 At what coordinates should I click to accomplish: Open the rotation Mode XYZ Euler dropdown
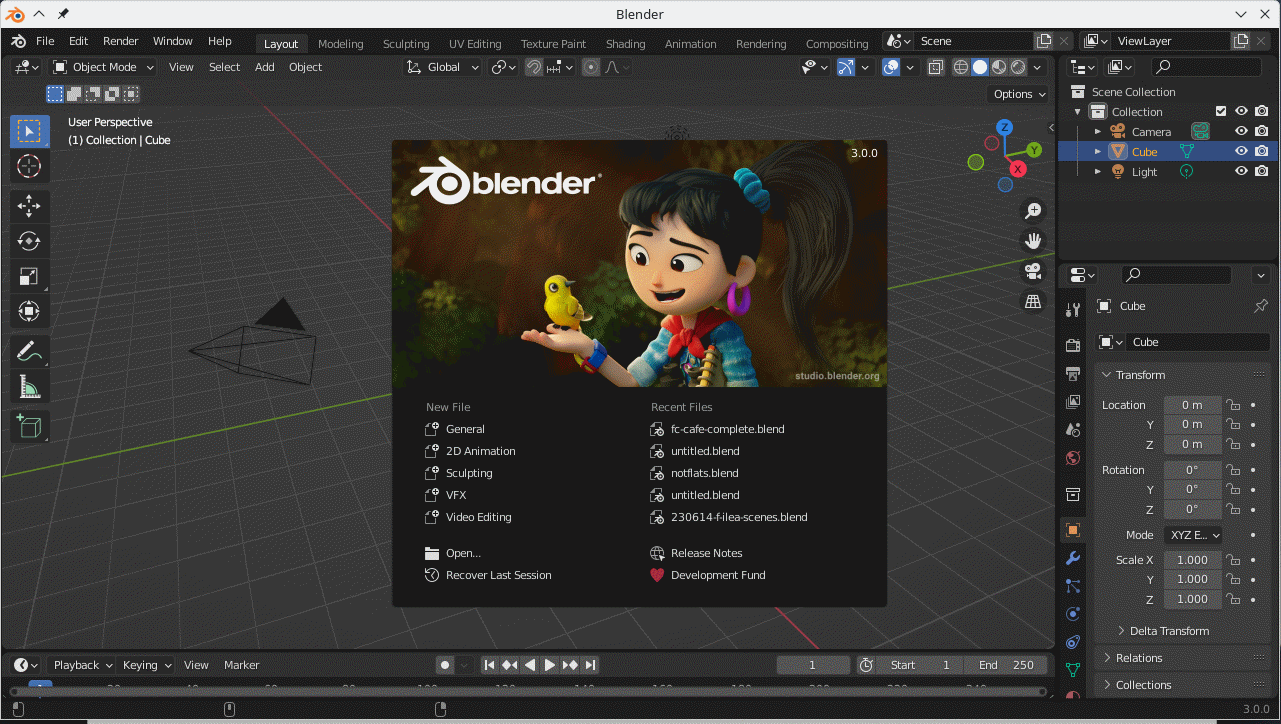point(1192,535)
